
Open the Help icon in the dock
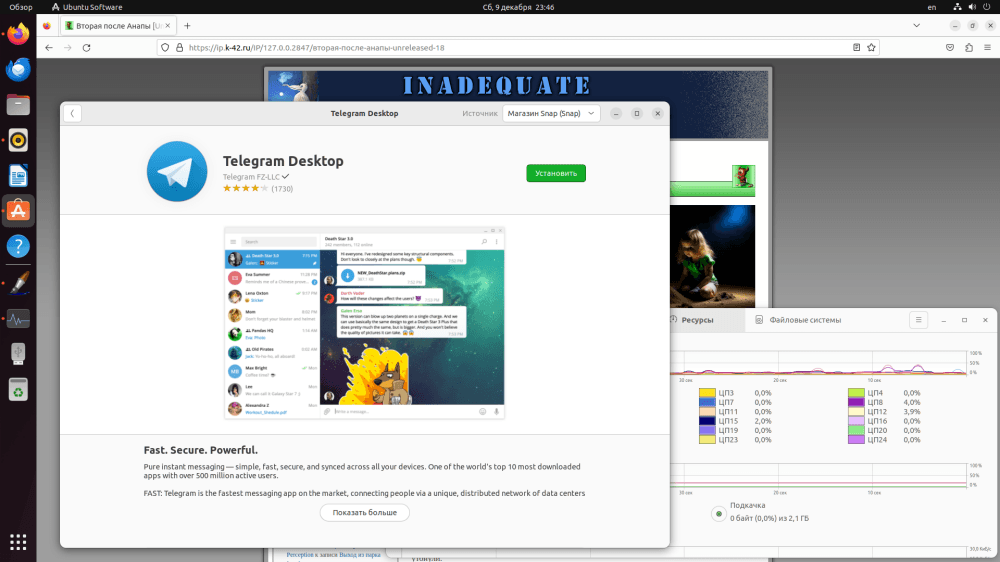[x=18, y=246]
